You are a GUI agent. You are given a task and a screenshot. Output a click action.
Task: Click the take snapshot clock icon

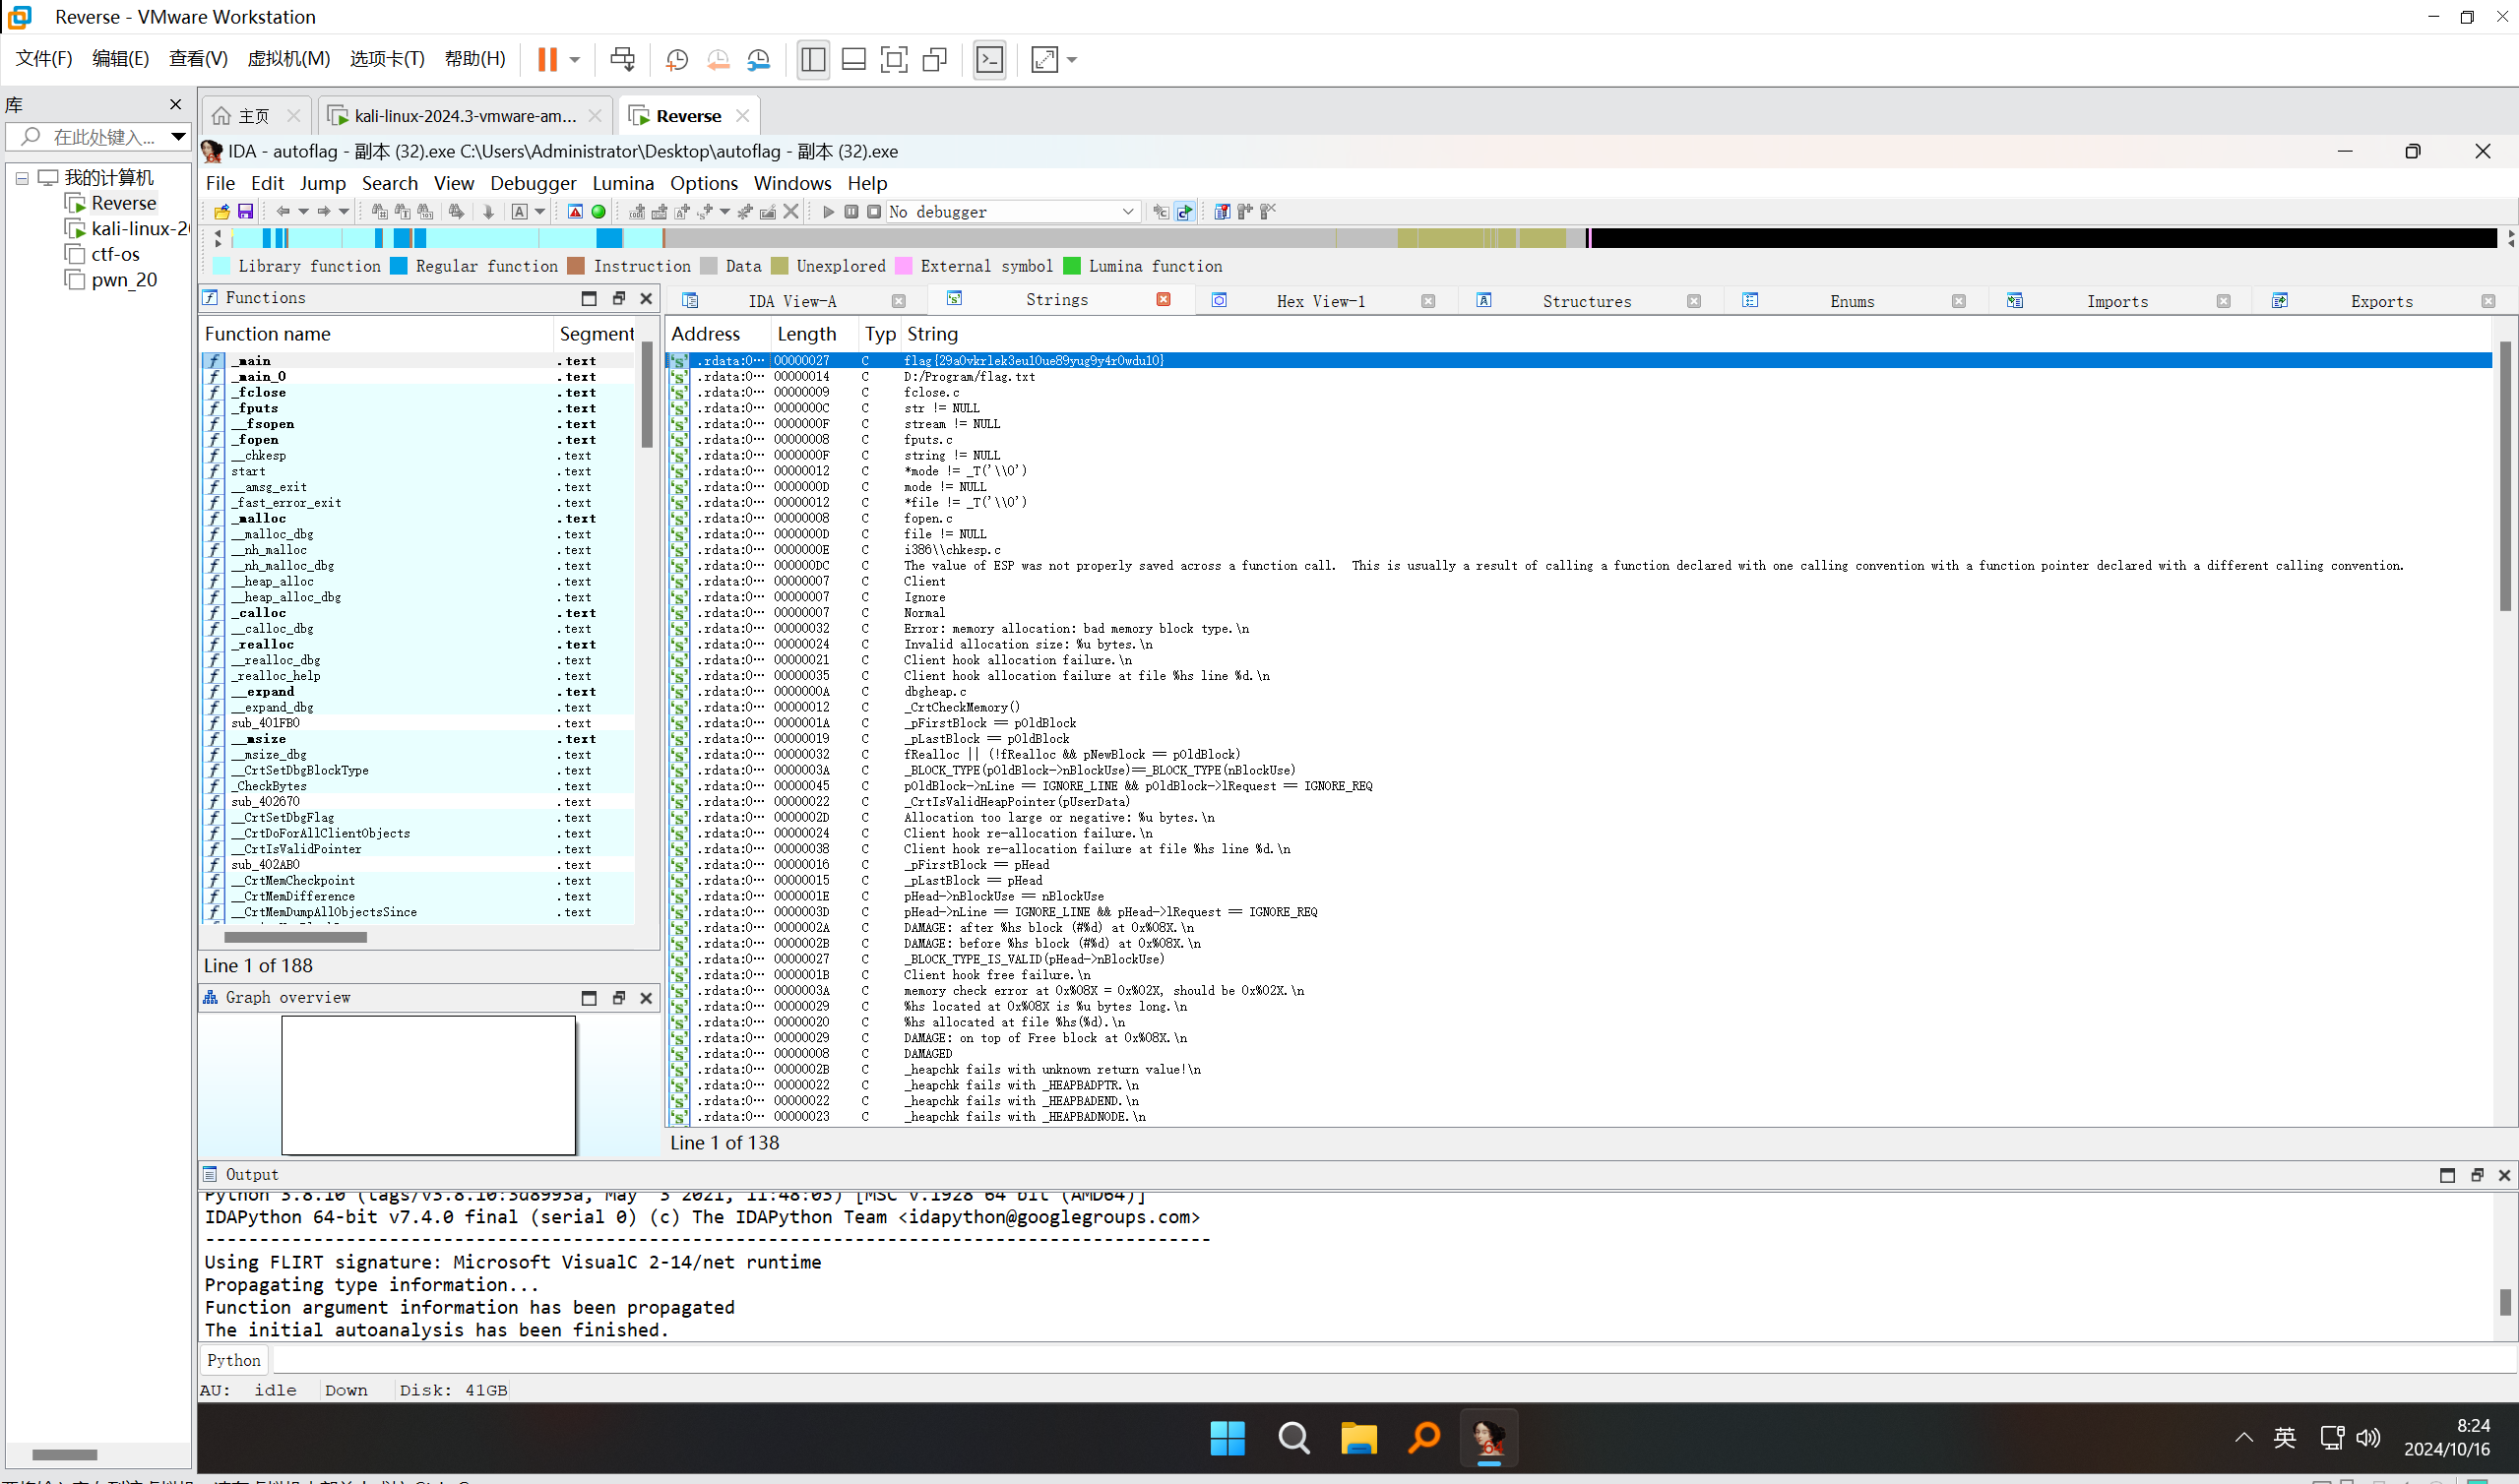click(x=676, y=59)
